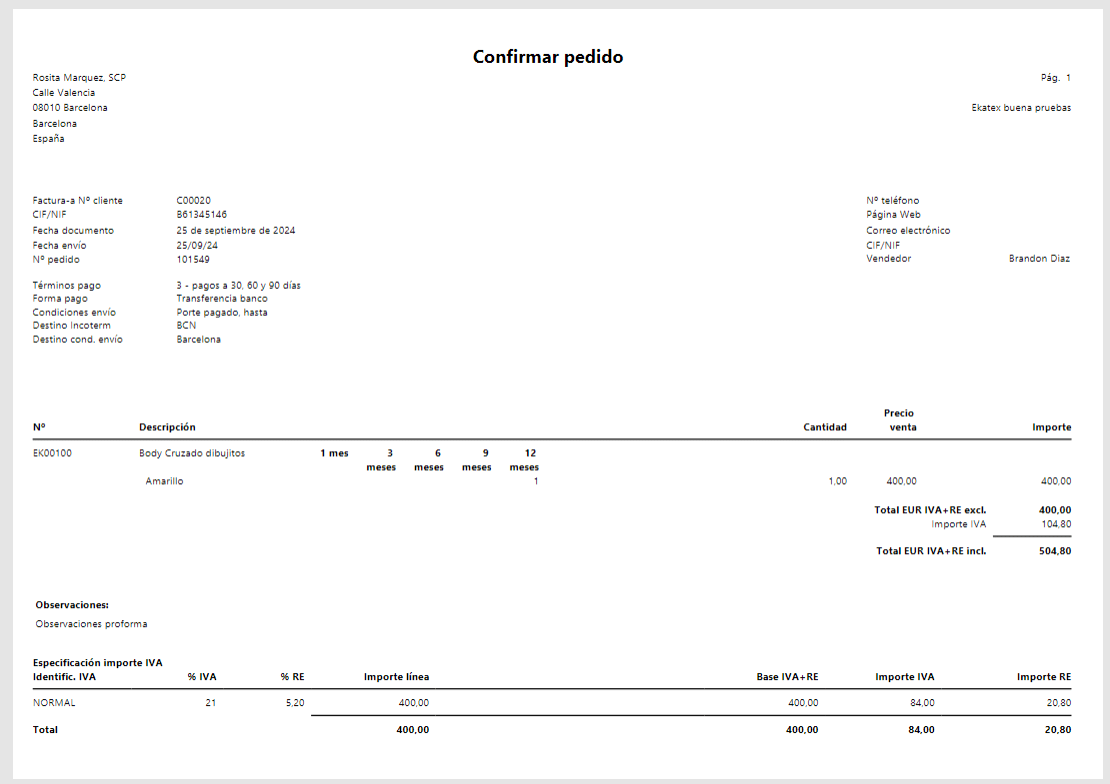The height and width of the screenshot is (784, 1110).
Task: Select the customer name Rosita Marquez, SCP
Action: (79, 78)
